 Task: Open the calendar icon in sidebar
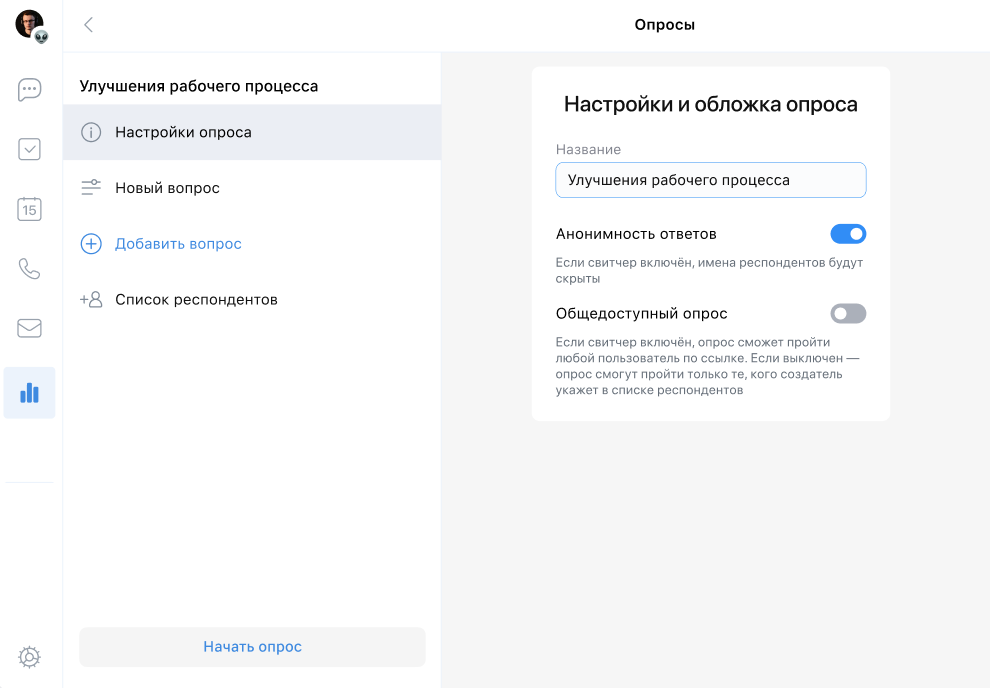pyautogui.click(x=30, y=209)
